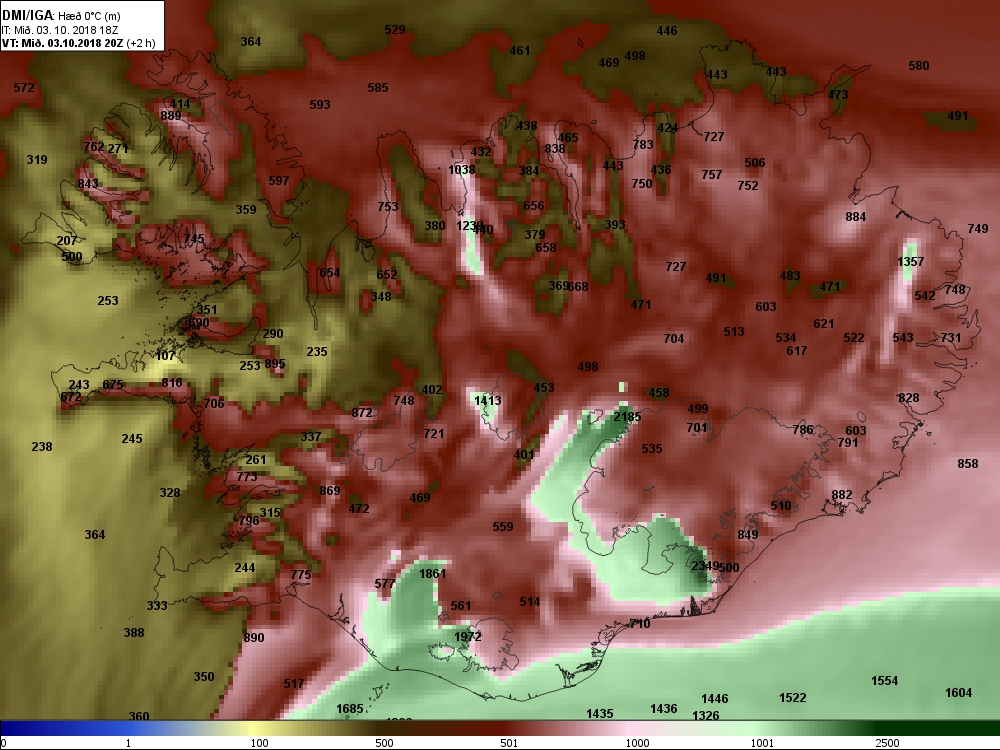This screenshot has height=750, width=1000.
Task: Click the map value '585'
Action: coord(378,88)
